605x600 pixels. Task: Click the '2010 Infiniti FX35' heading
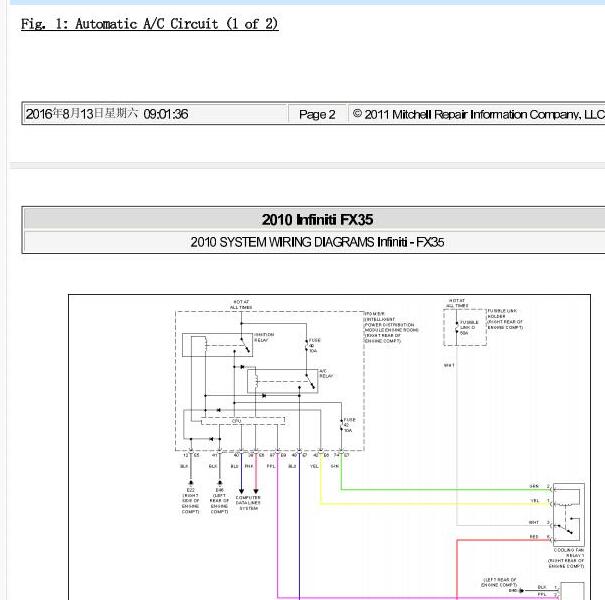(317, 220)
